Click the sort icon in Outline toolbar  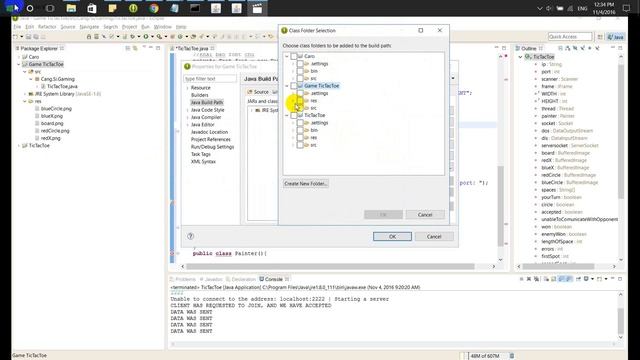[568, 48]
